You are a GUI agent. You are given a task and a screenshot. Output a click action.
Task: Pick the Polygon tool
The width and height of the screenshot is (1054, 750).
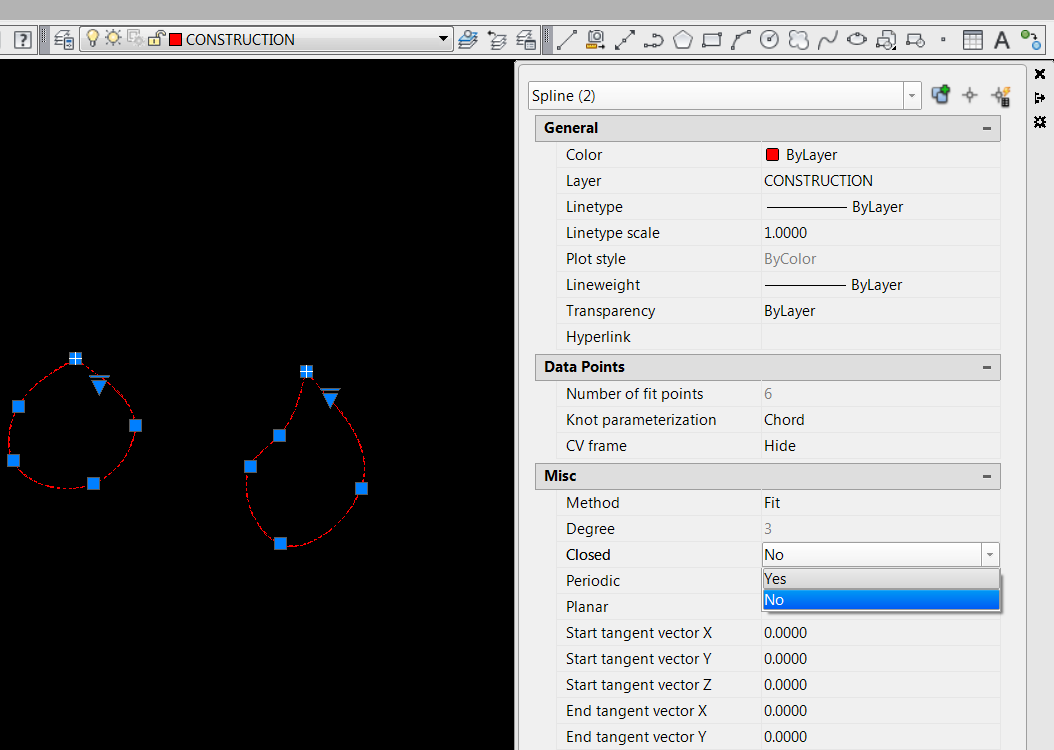[x=682, y=40]
